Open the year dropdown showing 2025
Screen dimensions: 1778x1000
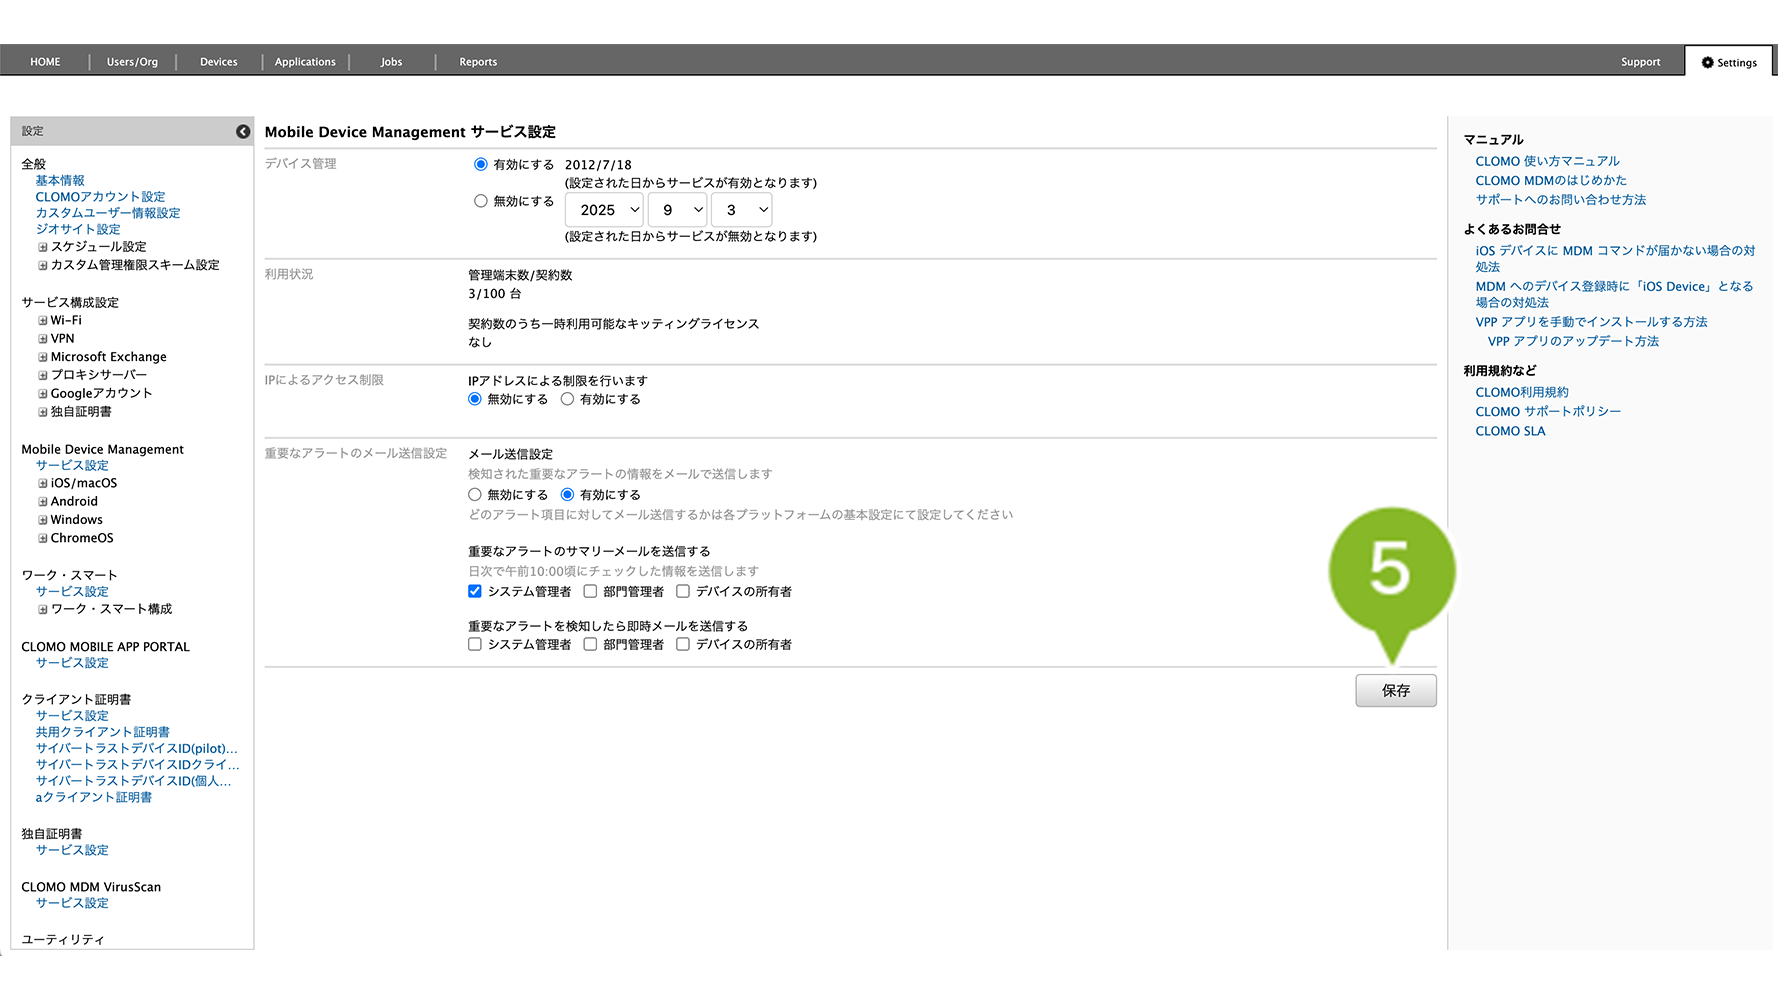click(x=604, y=210)
